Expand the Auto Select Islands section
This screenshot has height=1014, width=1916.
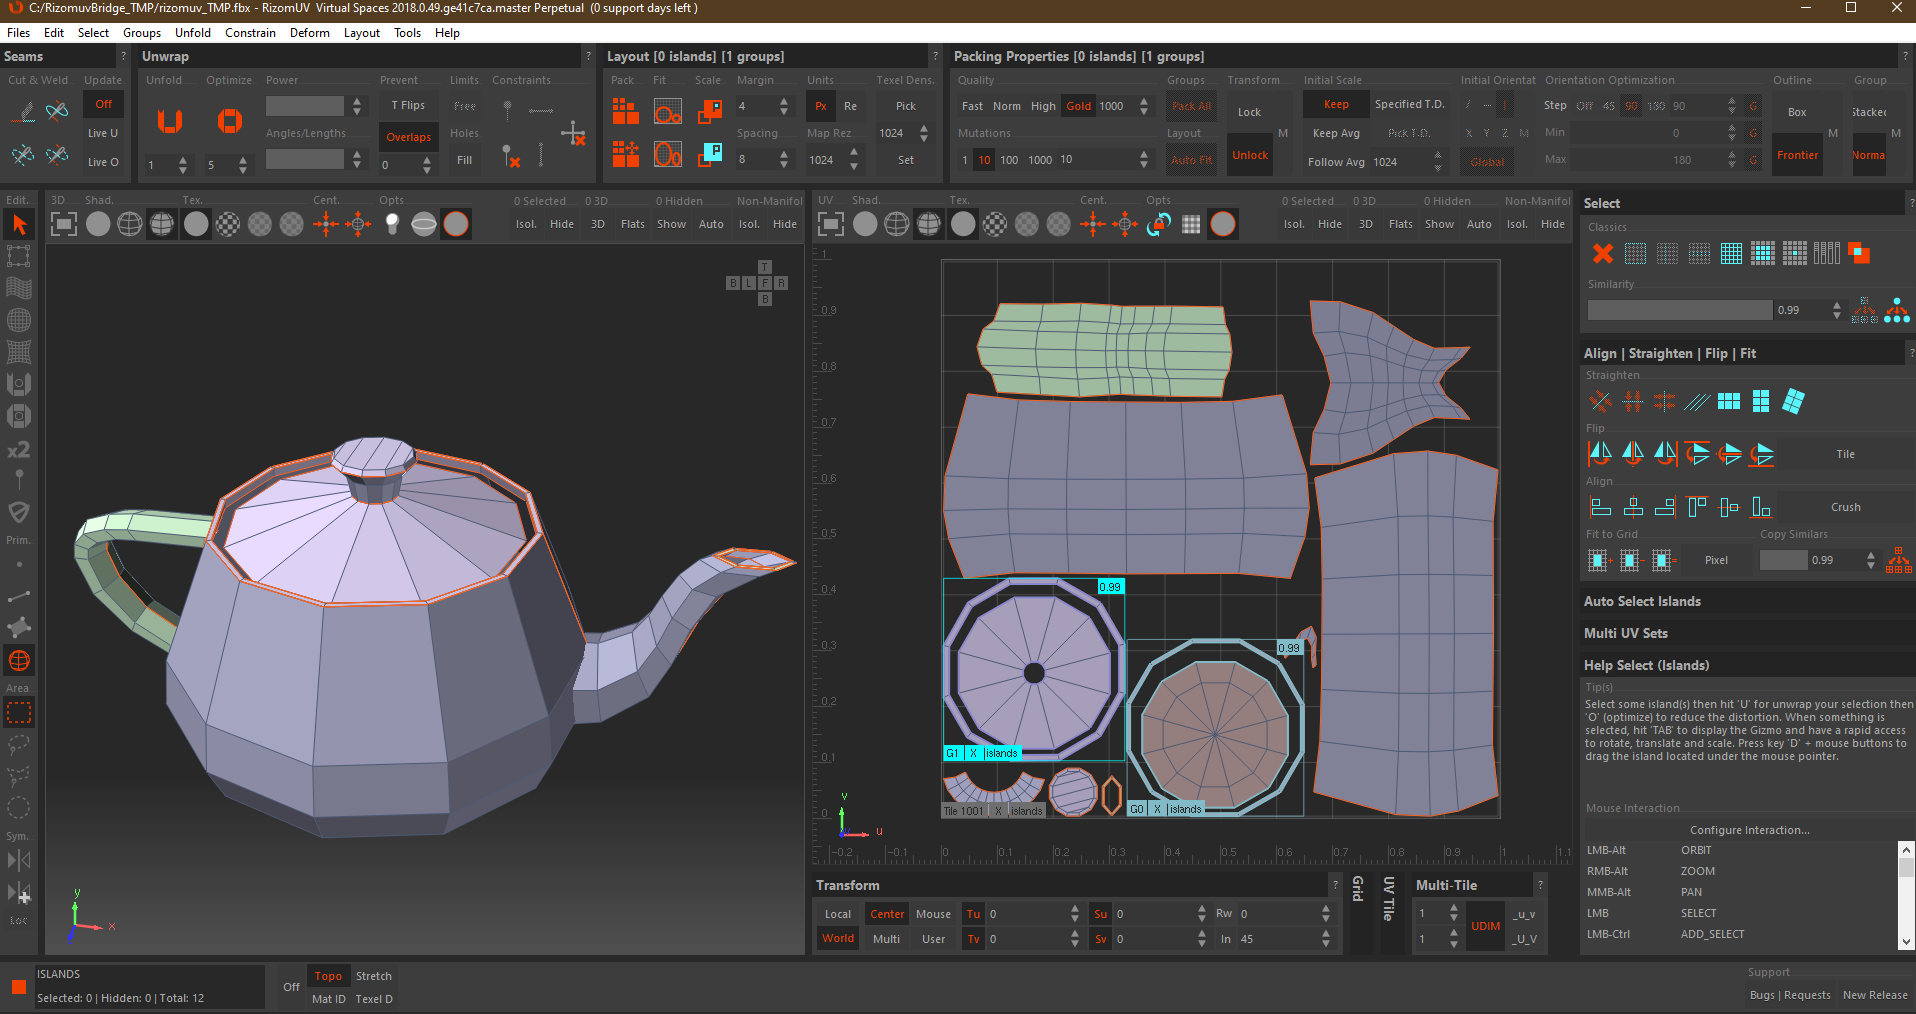pyautogui.click(x=1642, y=601)
